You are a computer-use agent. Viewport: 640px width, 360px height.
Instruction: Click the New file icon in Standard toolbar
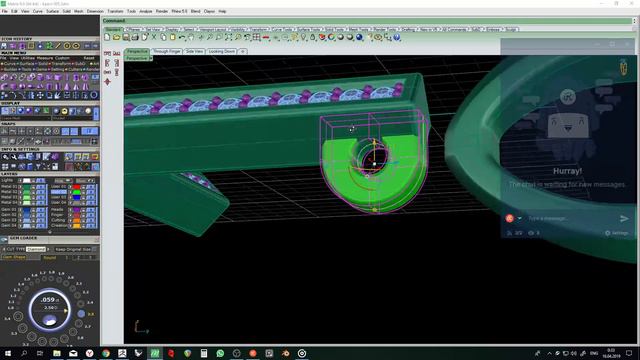(x=107, y=38)
